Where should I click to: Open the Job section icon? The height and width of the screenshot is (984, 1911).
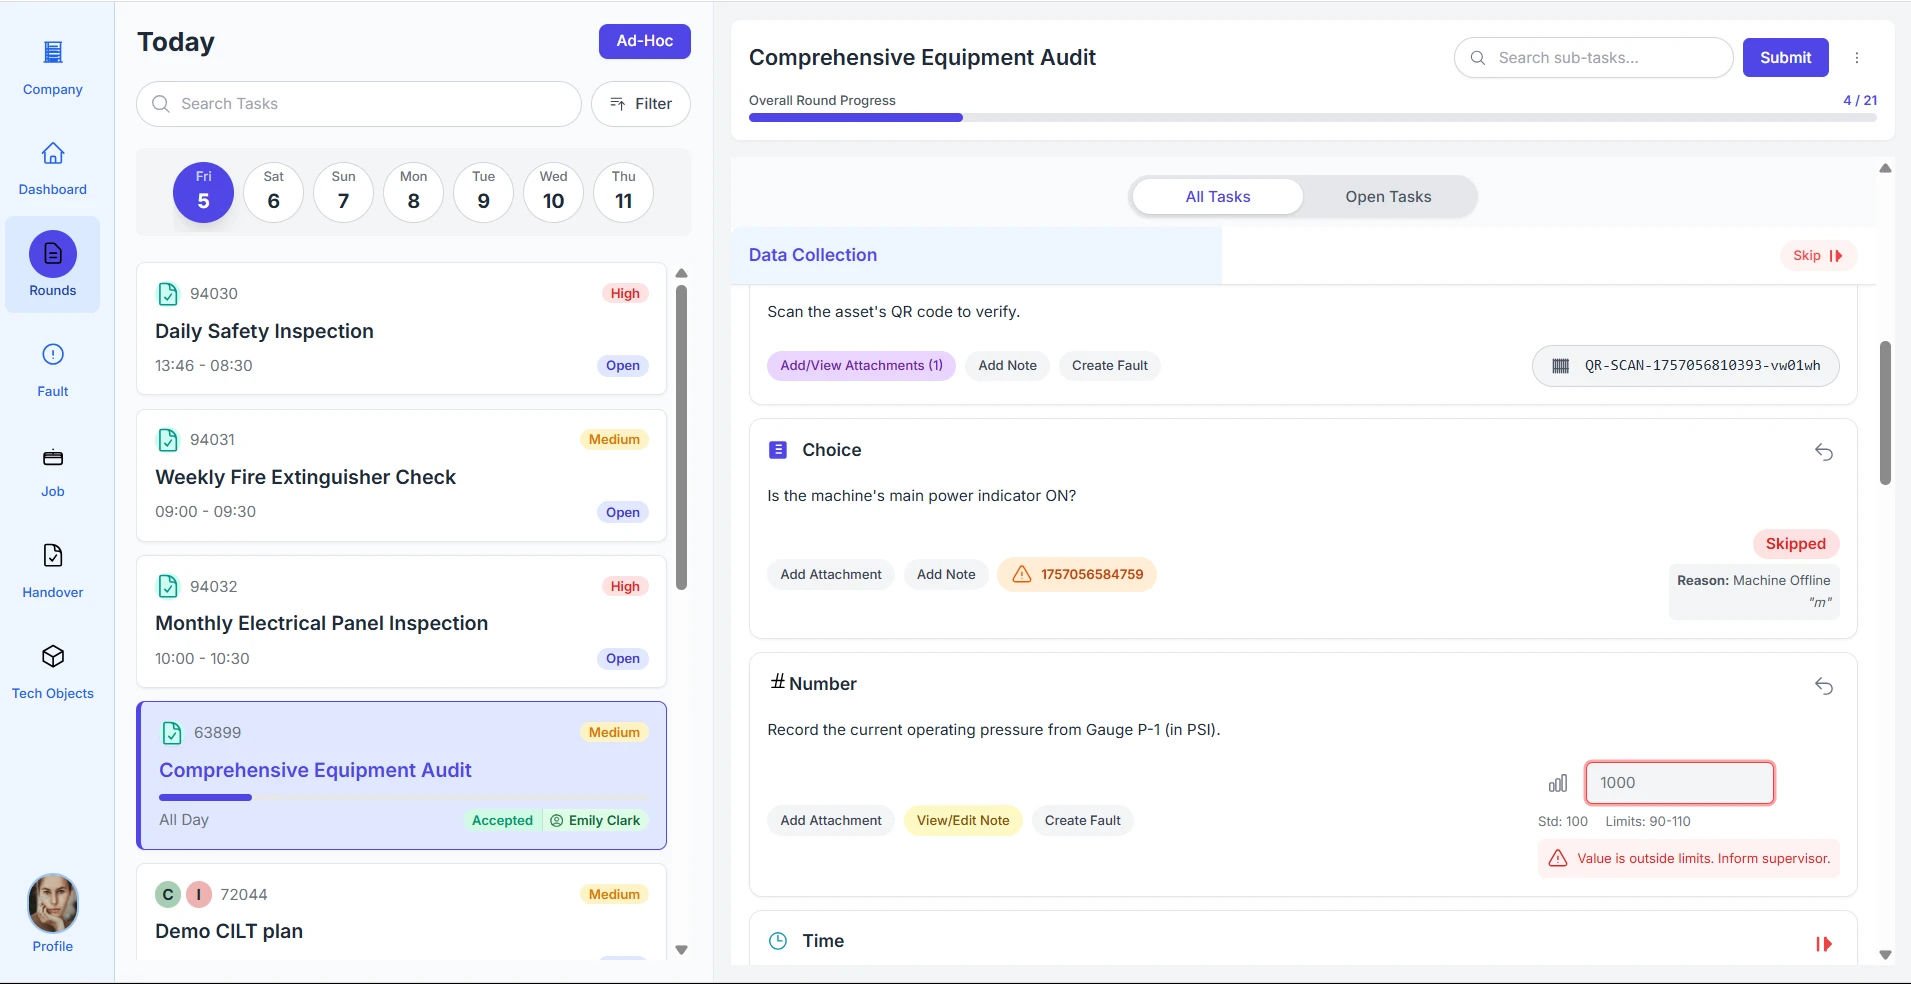pos(53,458)
